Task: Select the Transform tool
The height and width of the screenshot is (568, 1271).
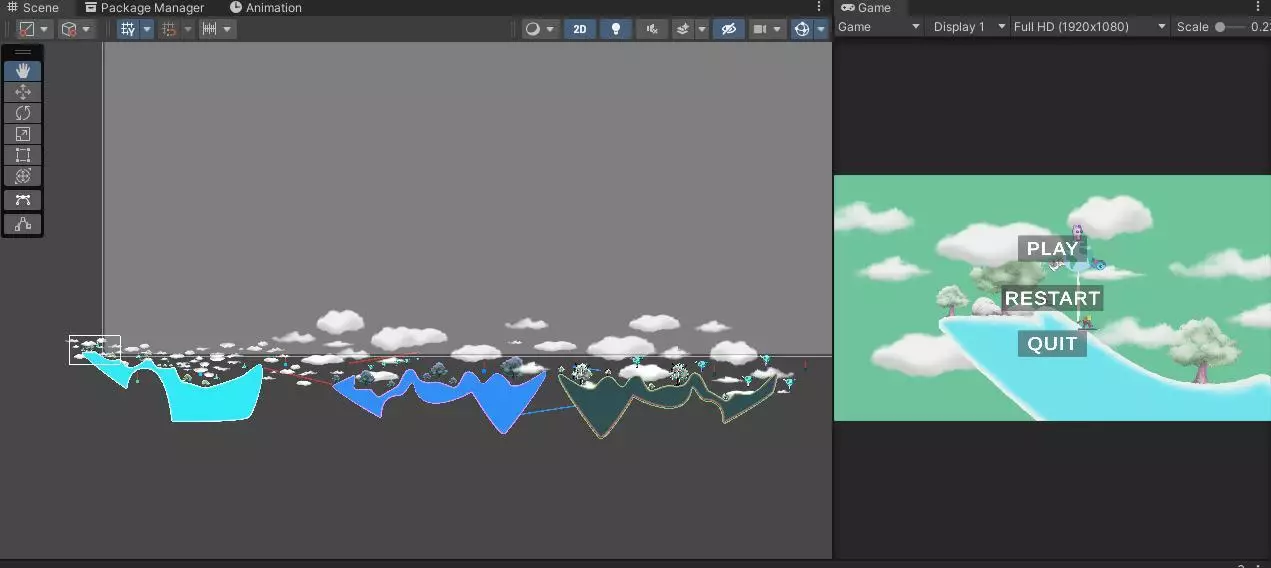Action: point(22,176)
